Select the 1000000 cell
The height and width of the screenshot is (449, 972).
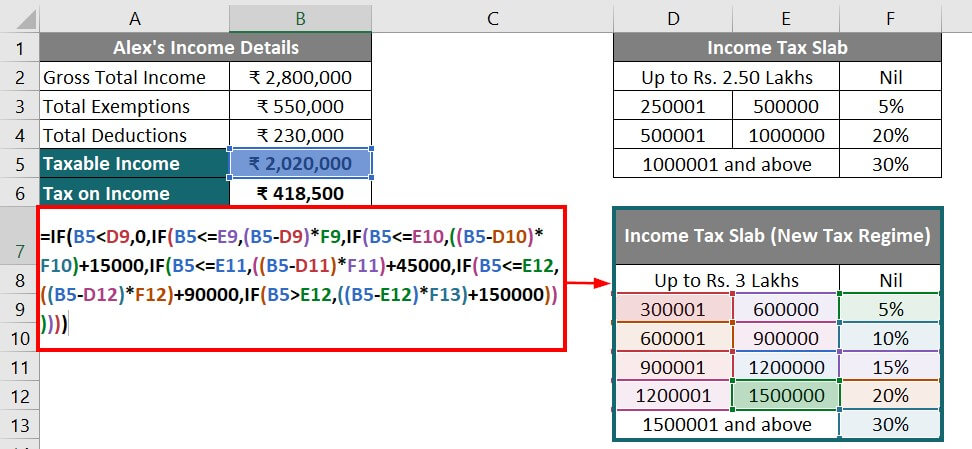pos(786,135)
